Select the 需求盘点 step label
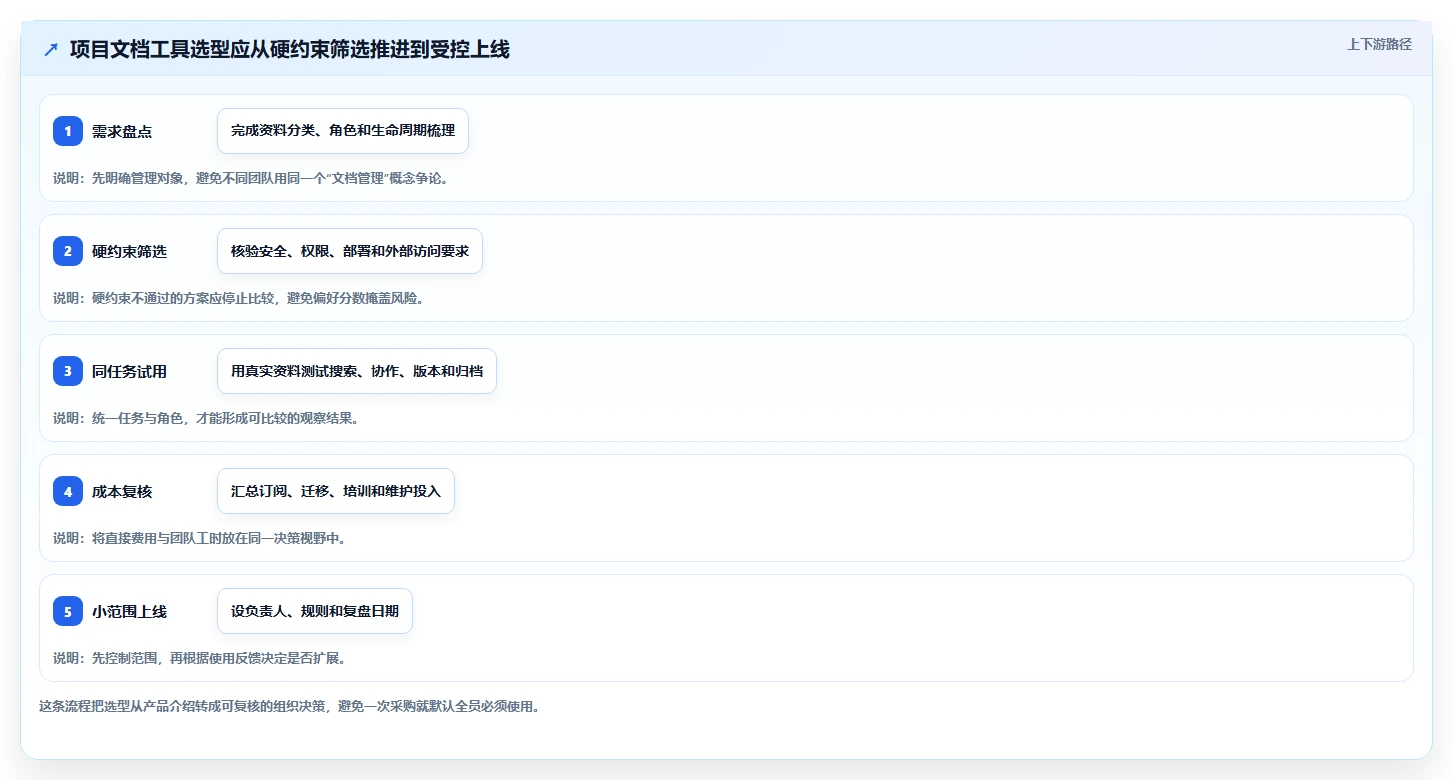1453x780 pixels. (122, 131)
